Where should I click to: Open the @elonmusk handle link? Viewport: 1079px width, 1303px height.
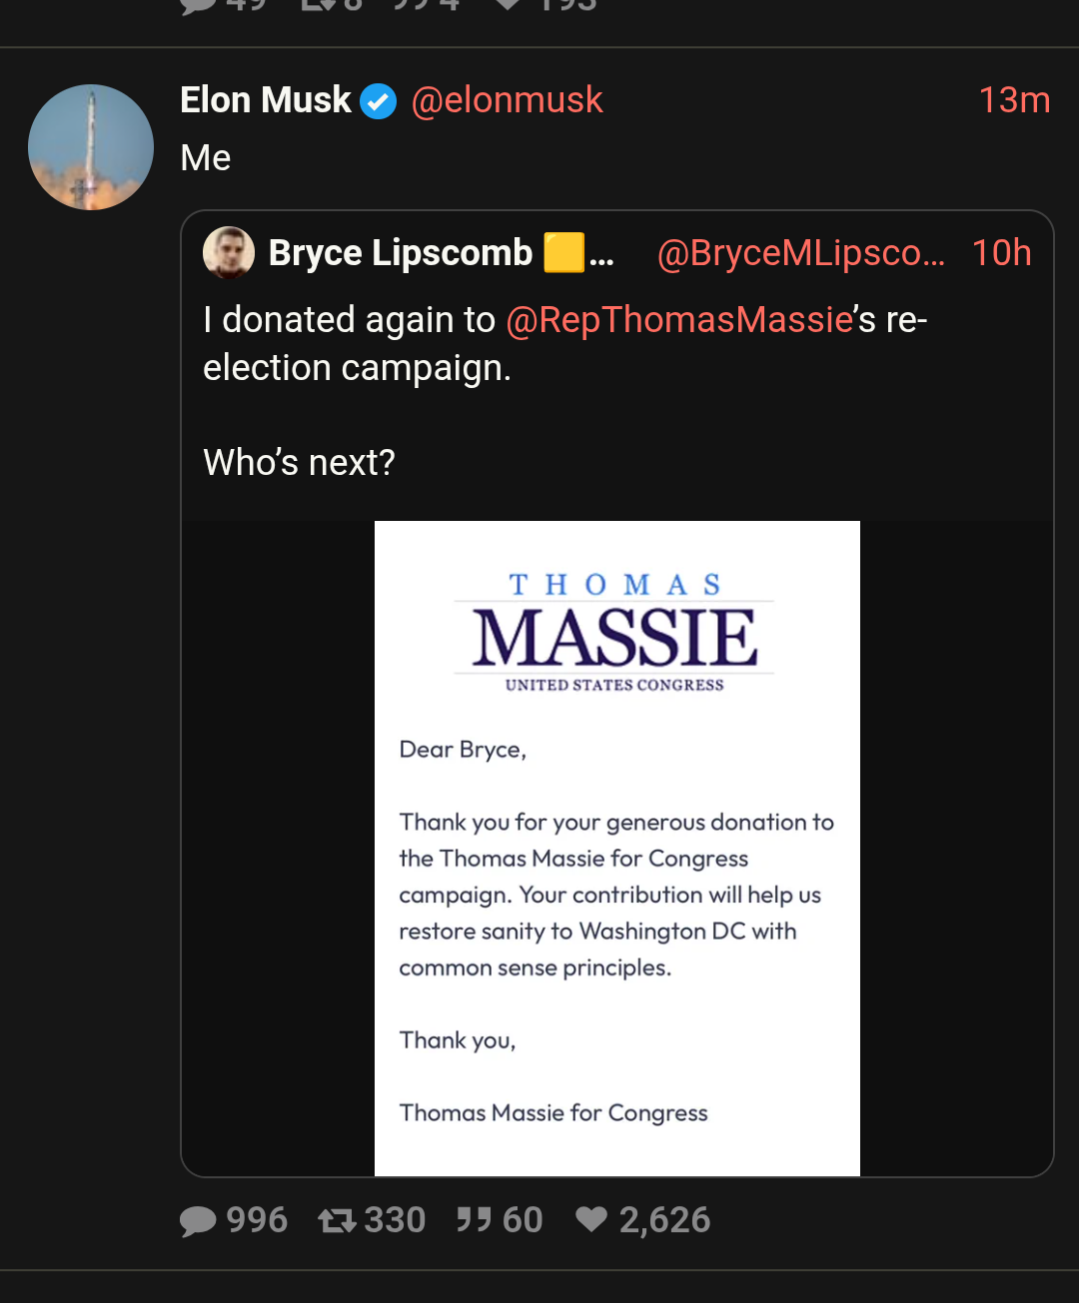pyautogui.click(x=507, y=100)
